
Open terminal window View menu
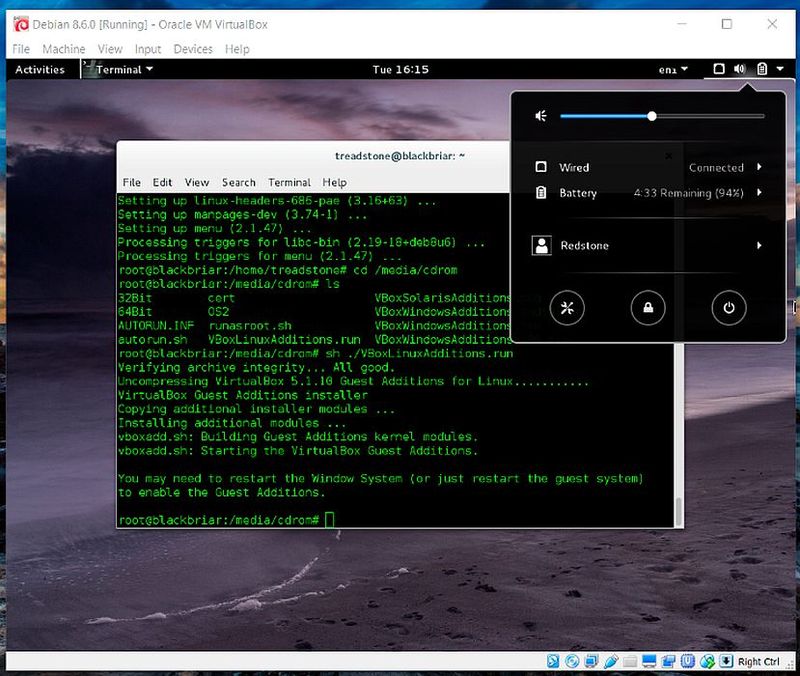197,182
